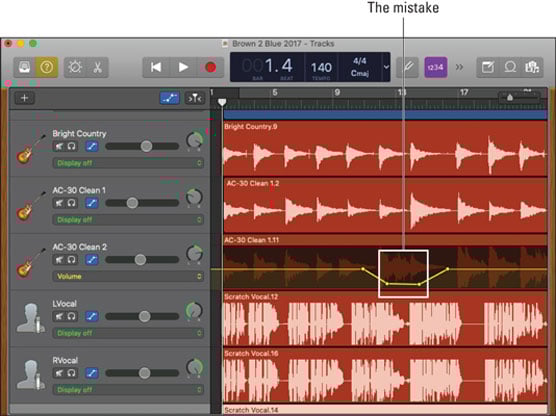Toggle the count-in 1234 button
Image resolution: width=556 pixels, height=416 pixels.
(435, 67)
